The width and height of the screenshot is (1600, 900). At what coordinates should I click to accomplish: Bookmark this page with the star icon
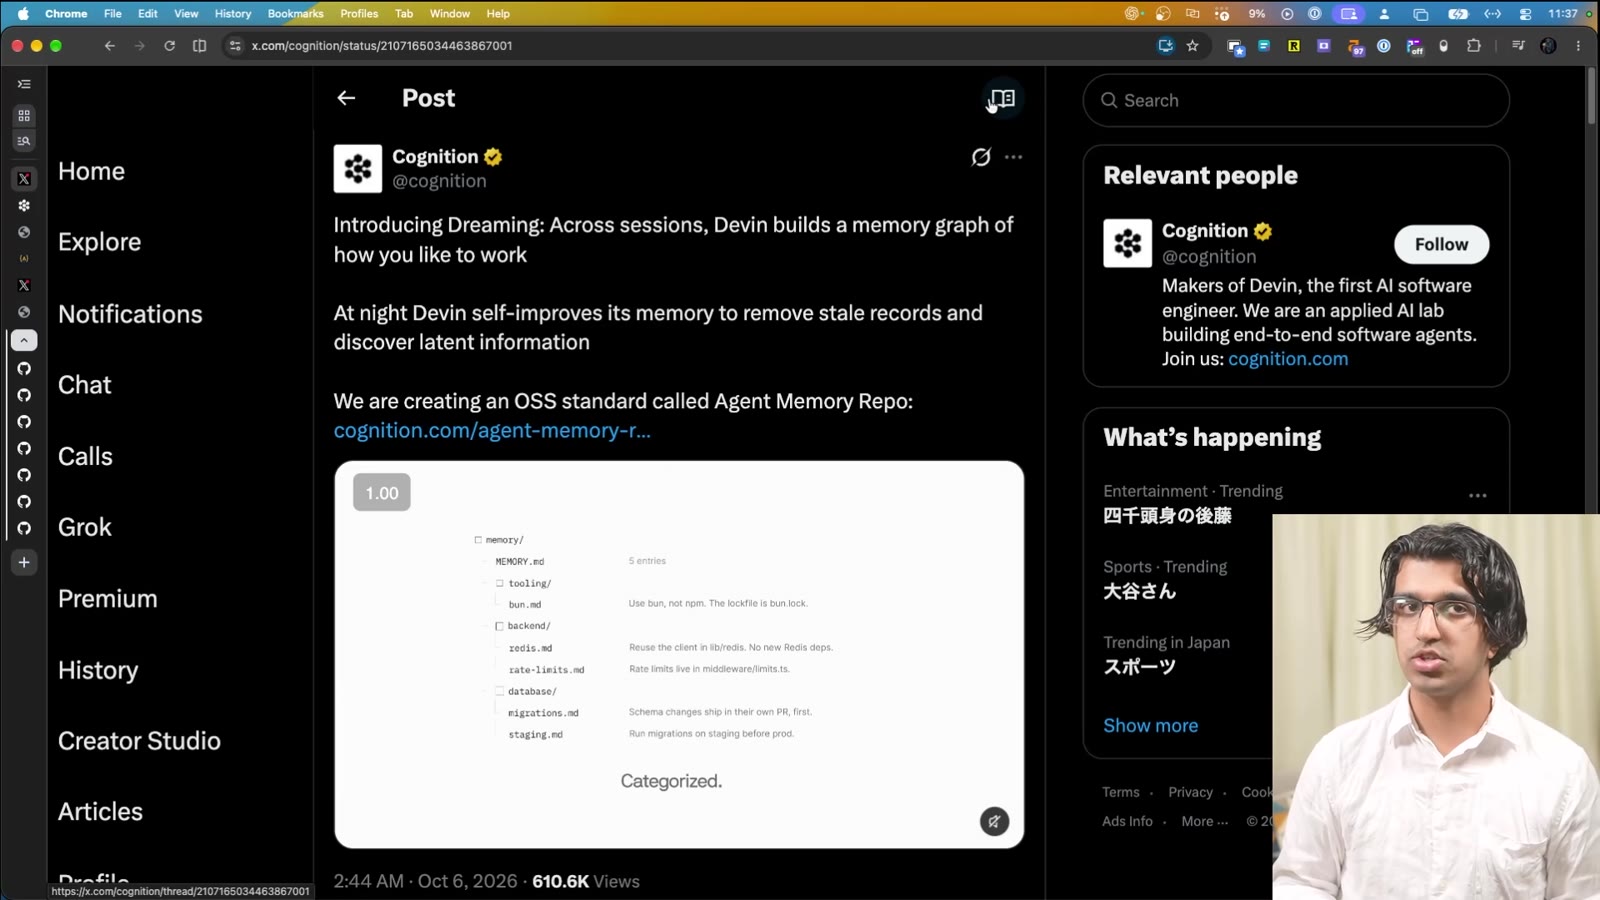tap(1192, 46)
